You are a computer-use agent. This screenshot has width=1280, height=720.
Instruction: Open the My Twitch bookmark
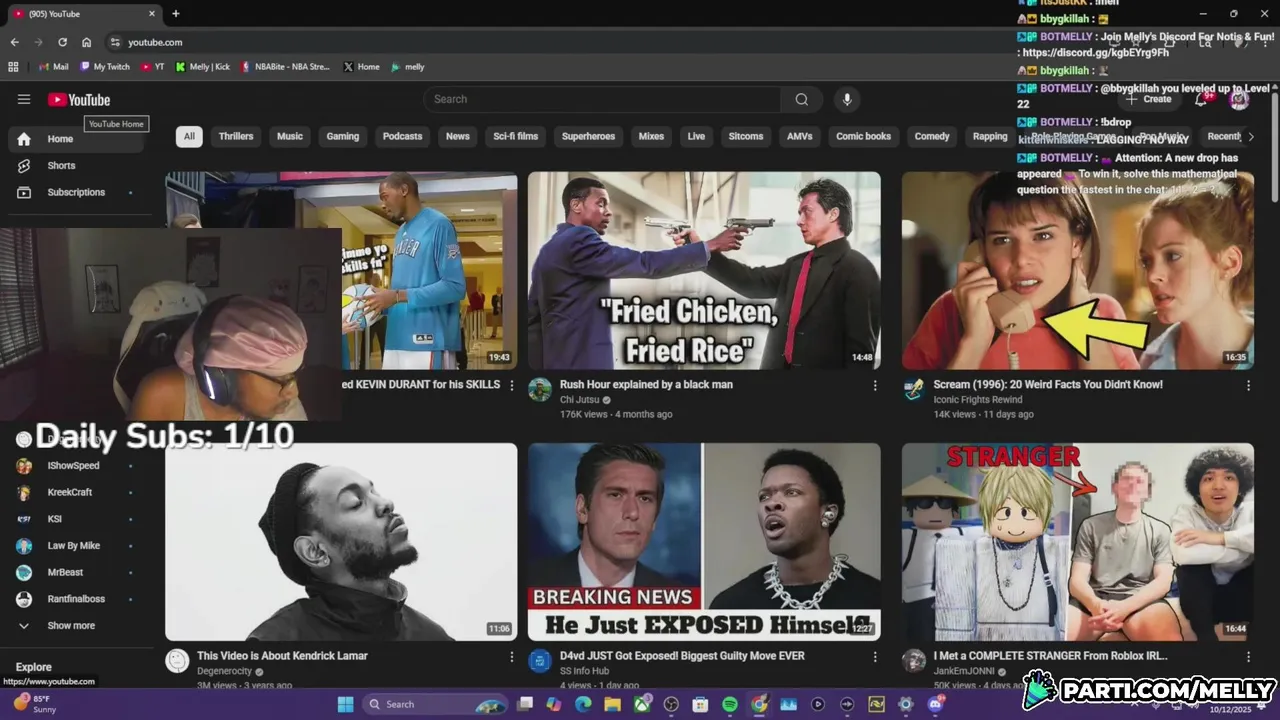pyautogui.click(x=105, y=67)
